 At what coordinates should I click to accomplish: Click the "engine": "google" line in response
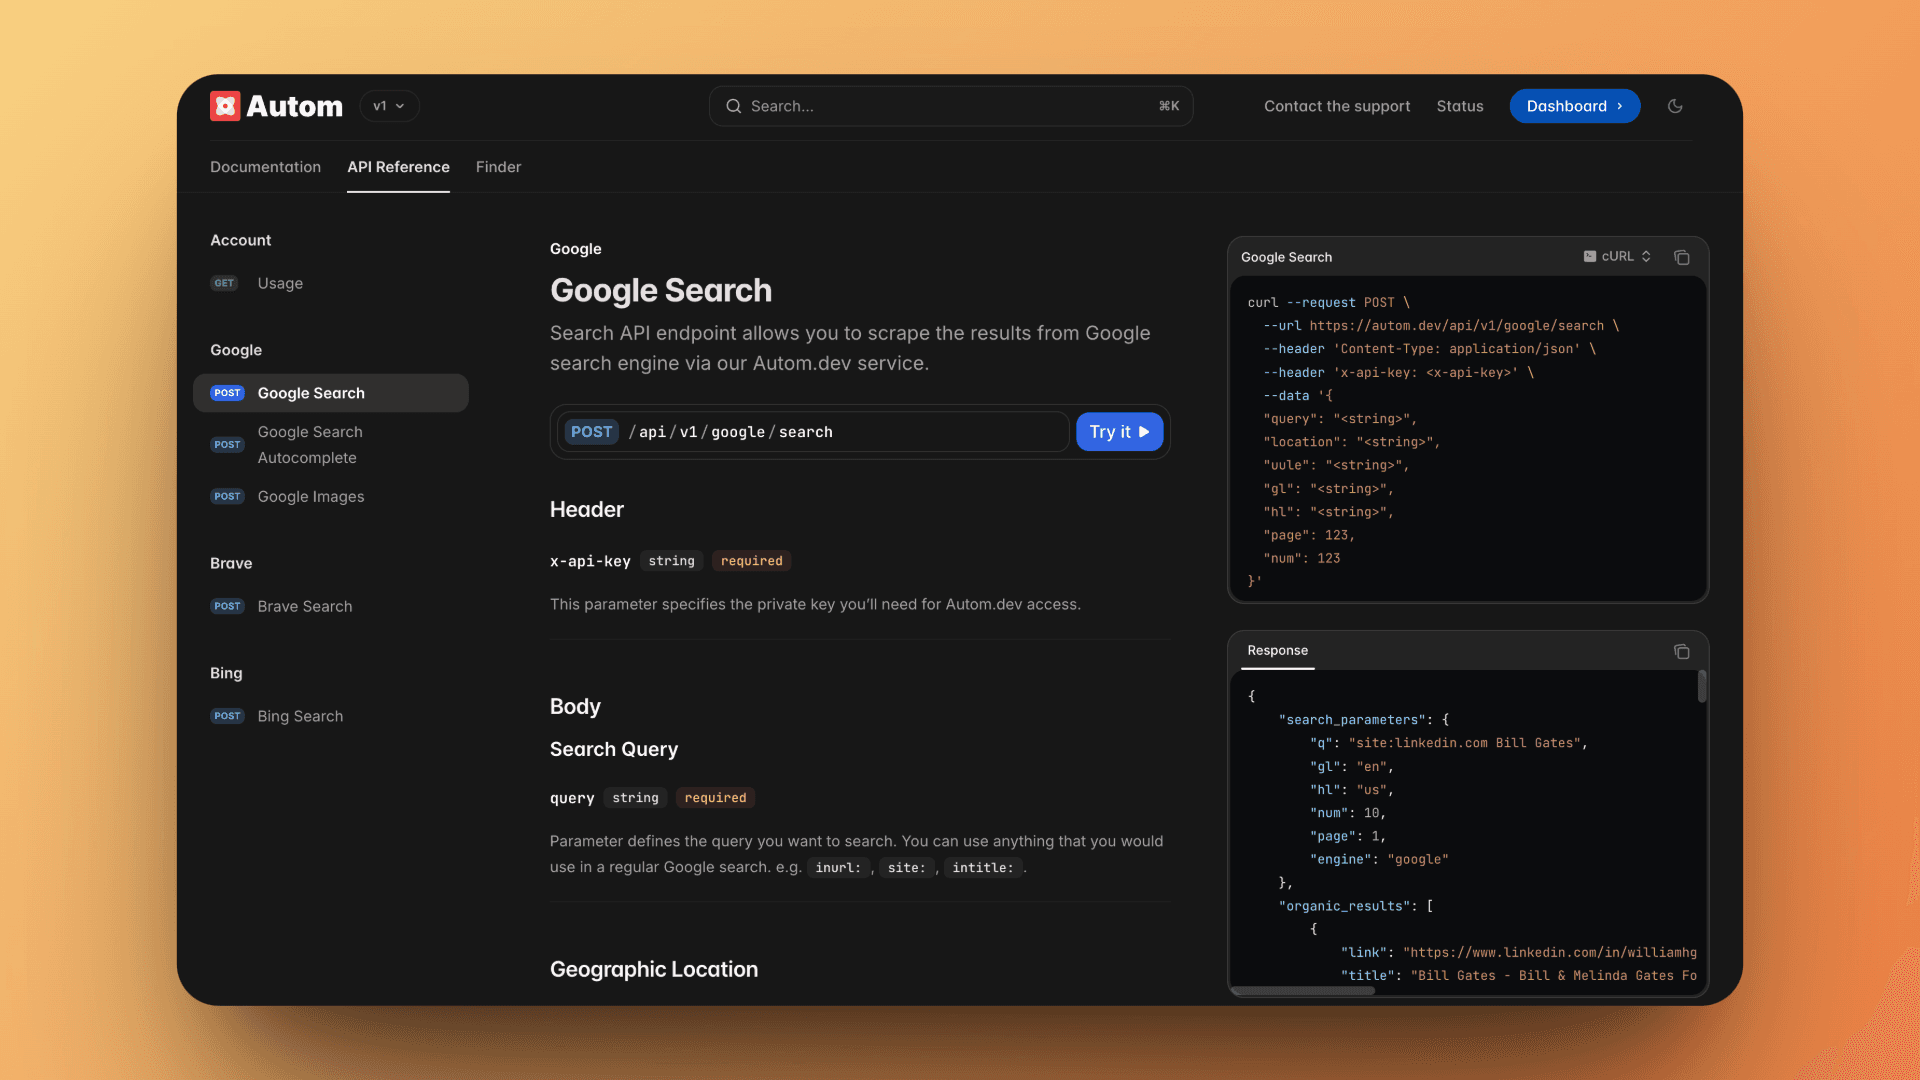click(1379, 860)
